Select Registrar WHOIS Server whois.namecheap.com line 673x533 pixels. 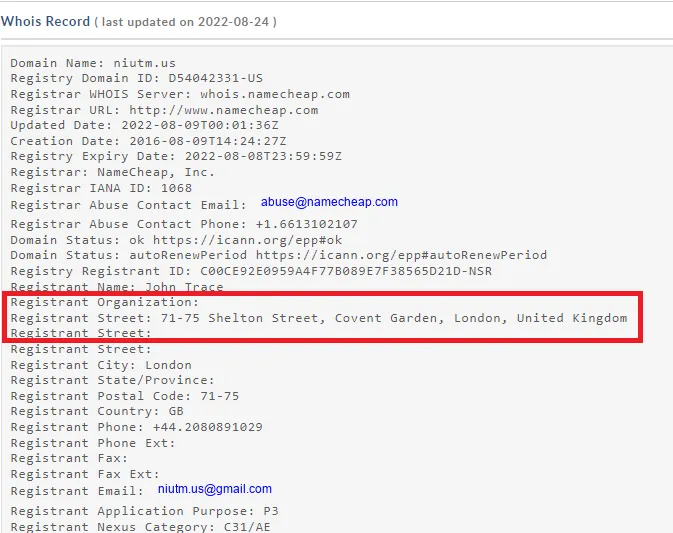(x=180, y=94)
